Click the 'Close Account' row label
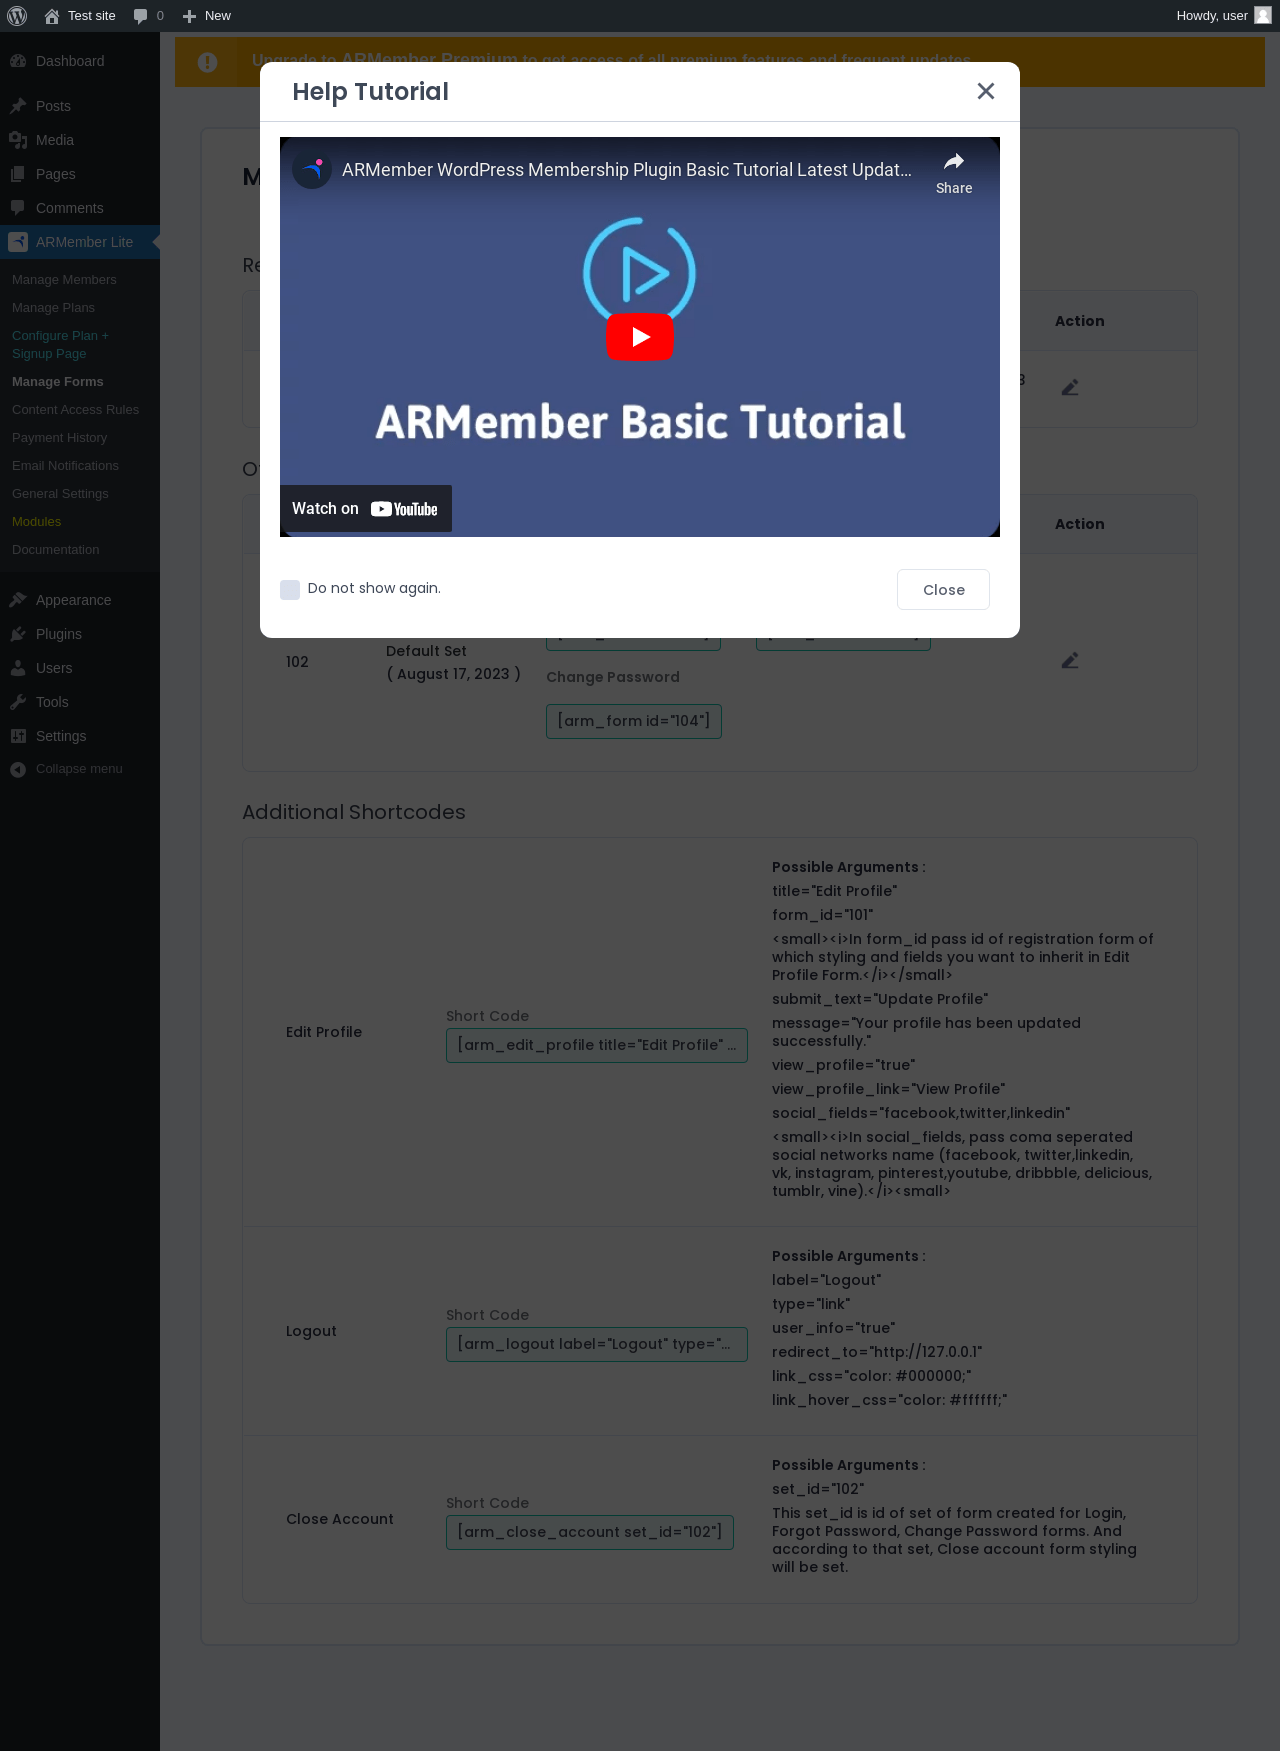The image size is (1280, 1751). coord(340,1519)
